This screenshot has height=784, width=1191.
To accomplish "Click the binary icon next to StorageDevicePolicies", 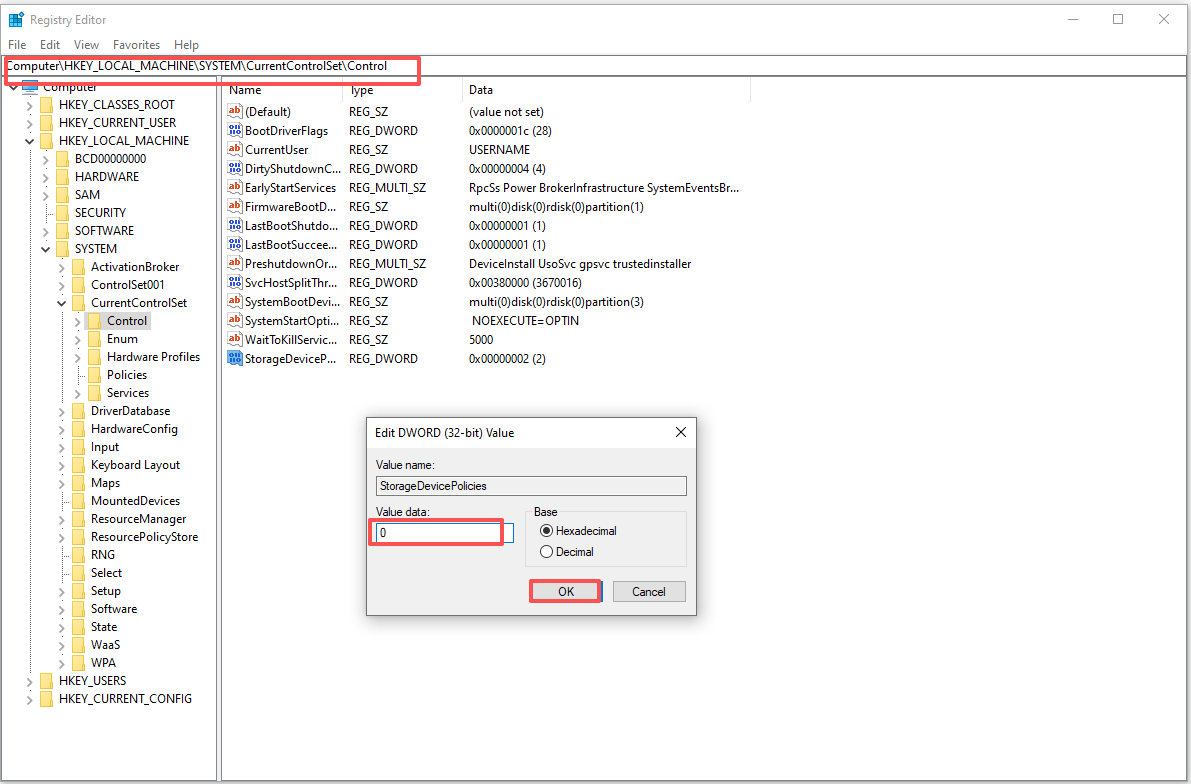I will (234, 358).
